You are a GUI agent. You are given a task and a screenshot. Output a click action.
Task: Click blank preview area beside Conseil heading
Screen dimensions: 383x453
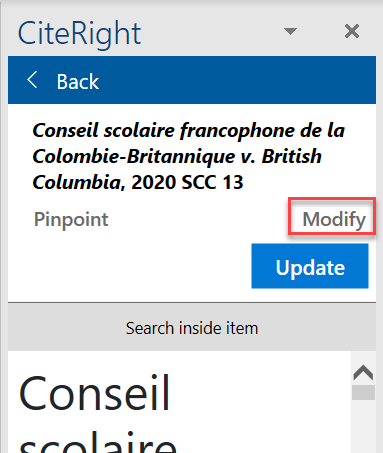pos(260,393)
